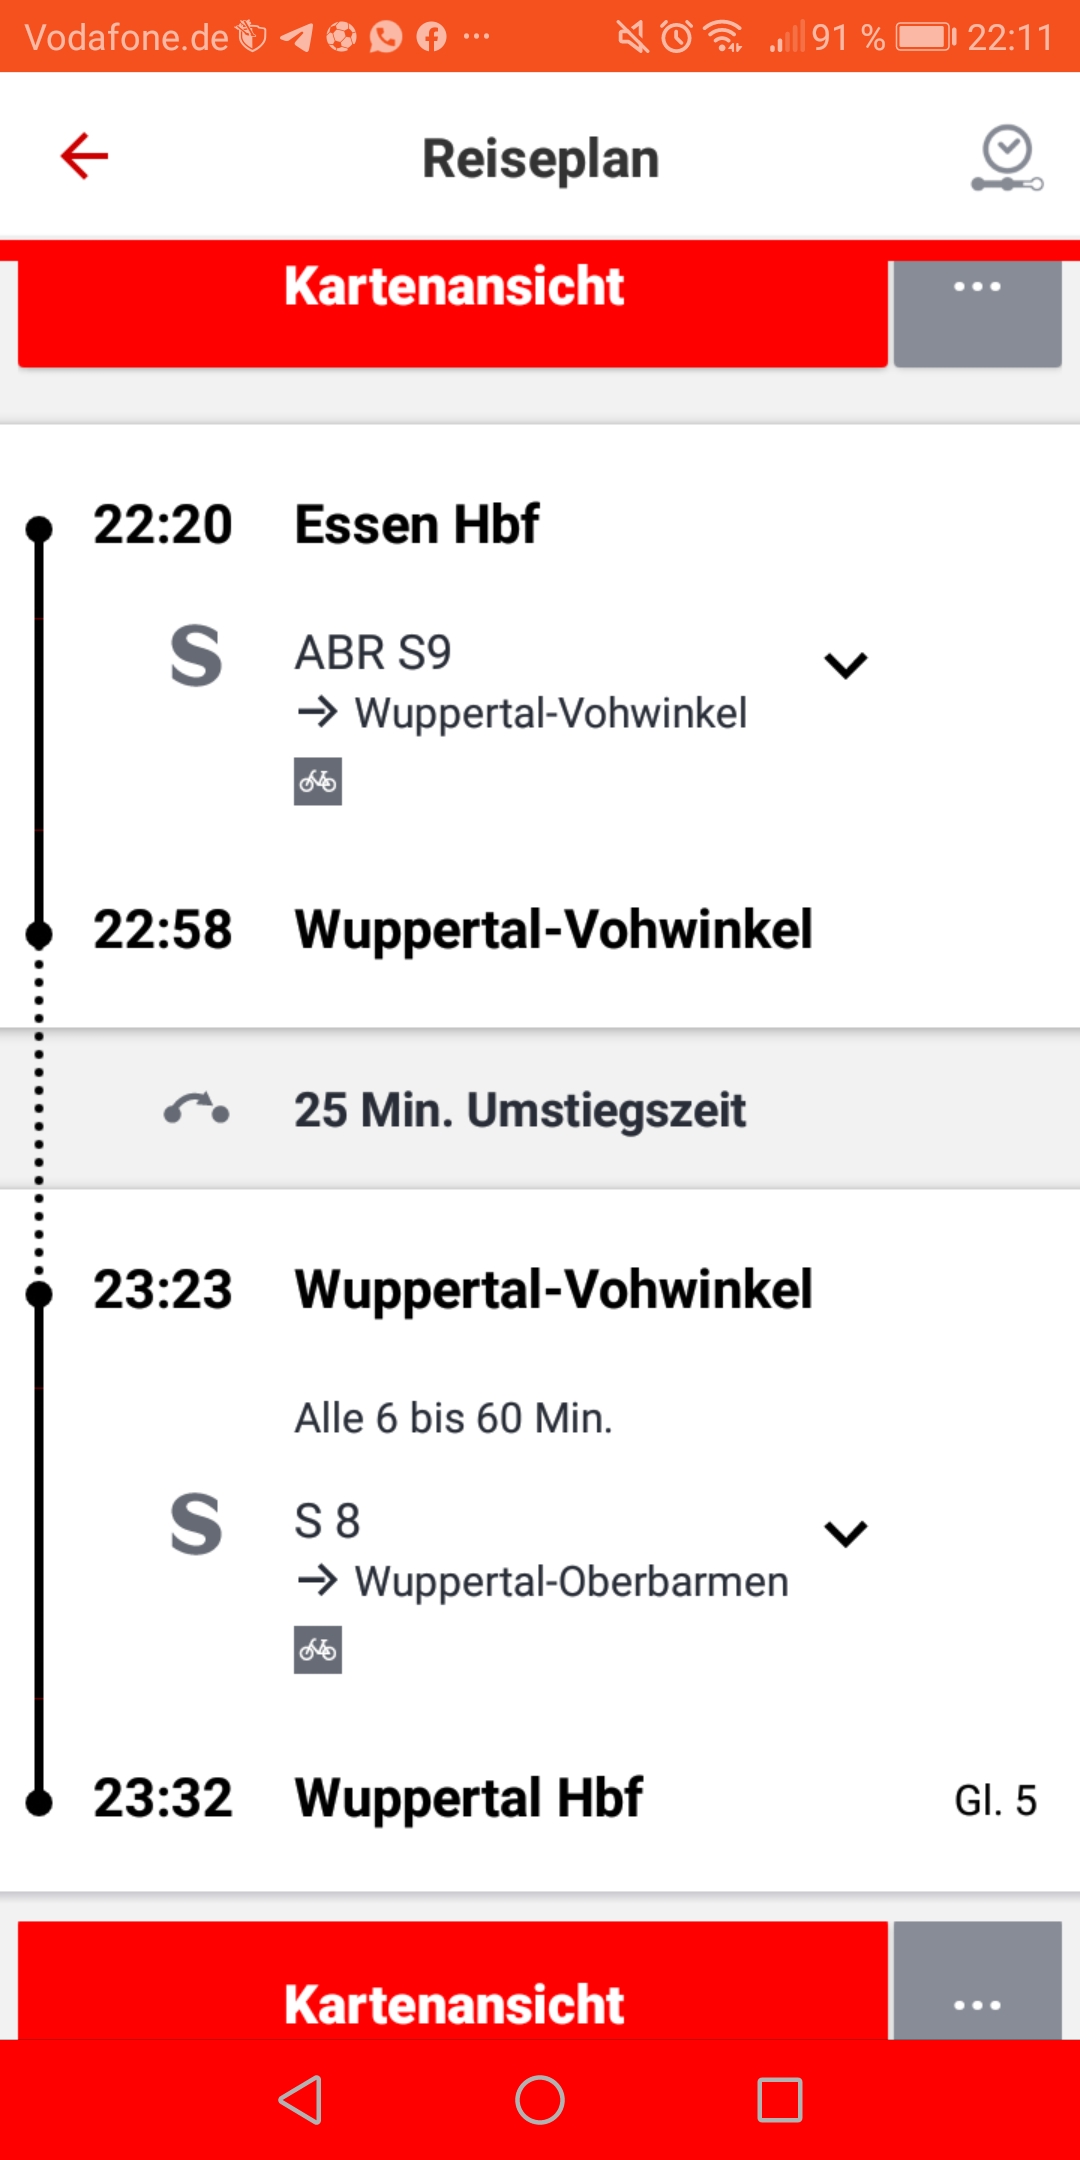1080x2160 pixels.
Task: Tap the transfer walking icon
Action: pyautogui.click(x=197, y=1109)
